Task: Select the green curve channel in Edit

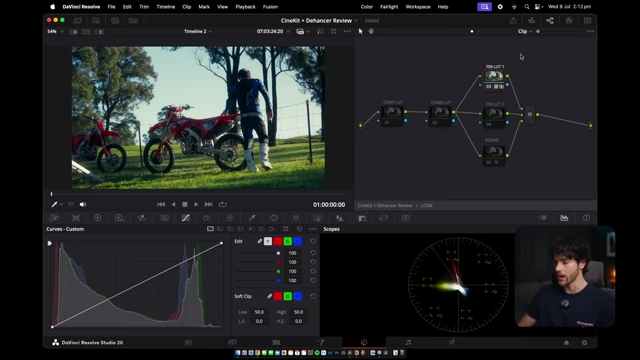Action: [x=288, y=241]
